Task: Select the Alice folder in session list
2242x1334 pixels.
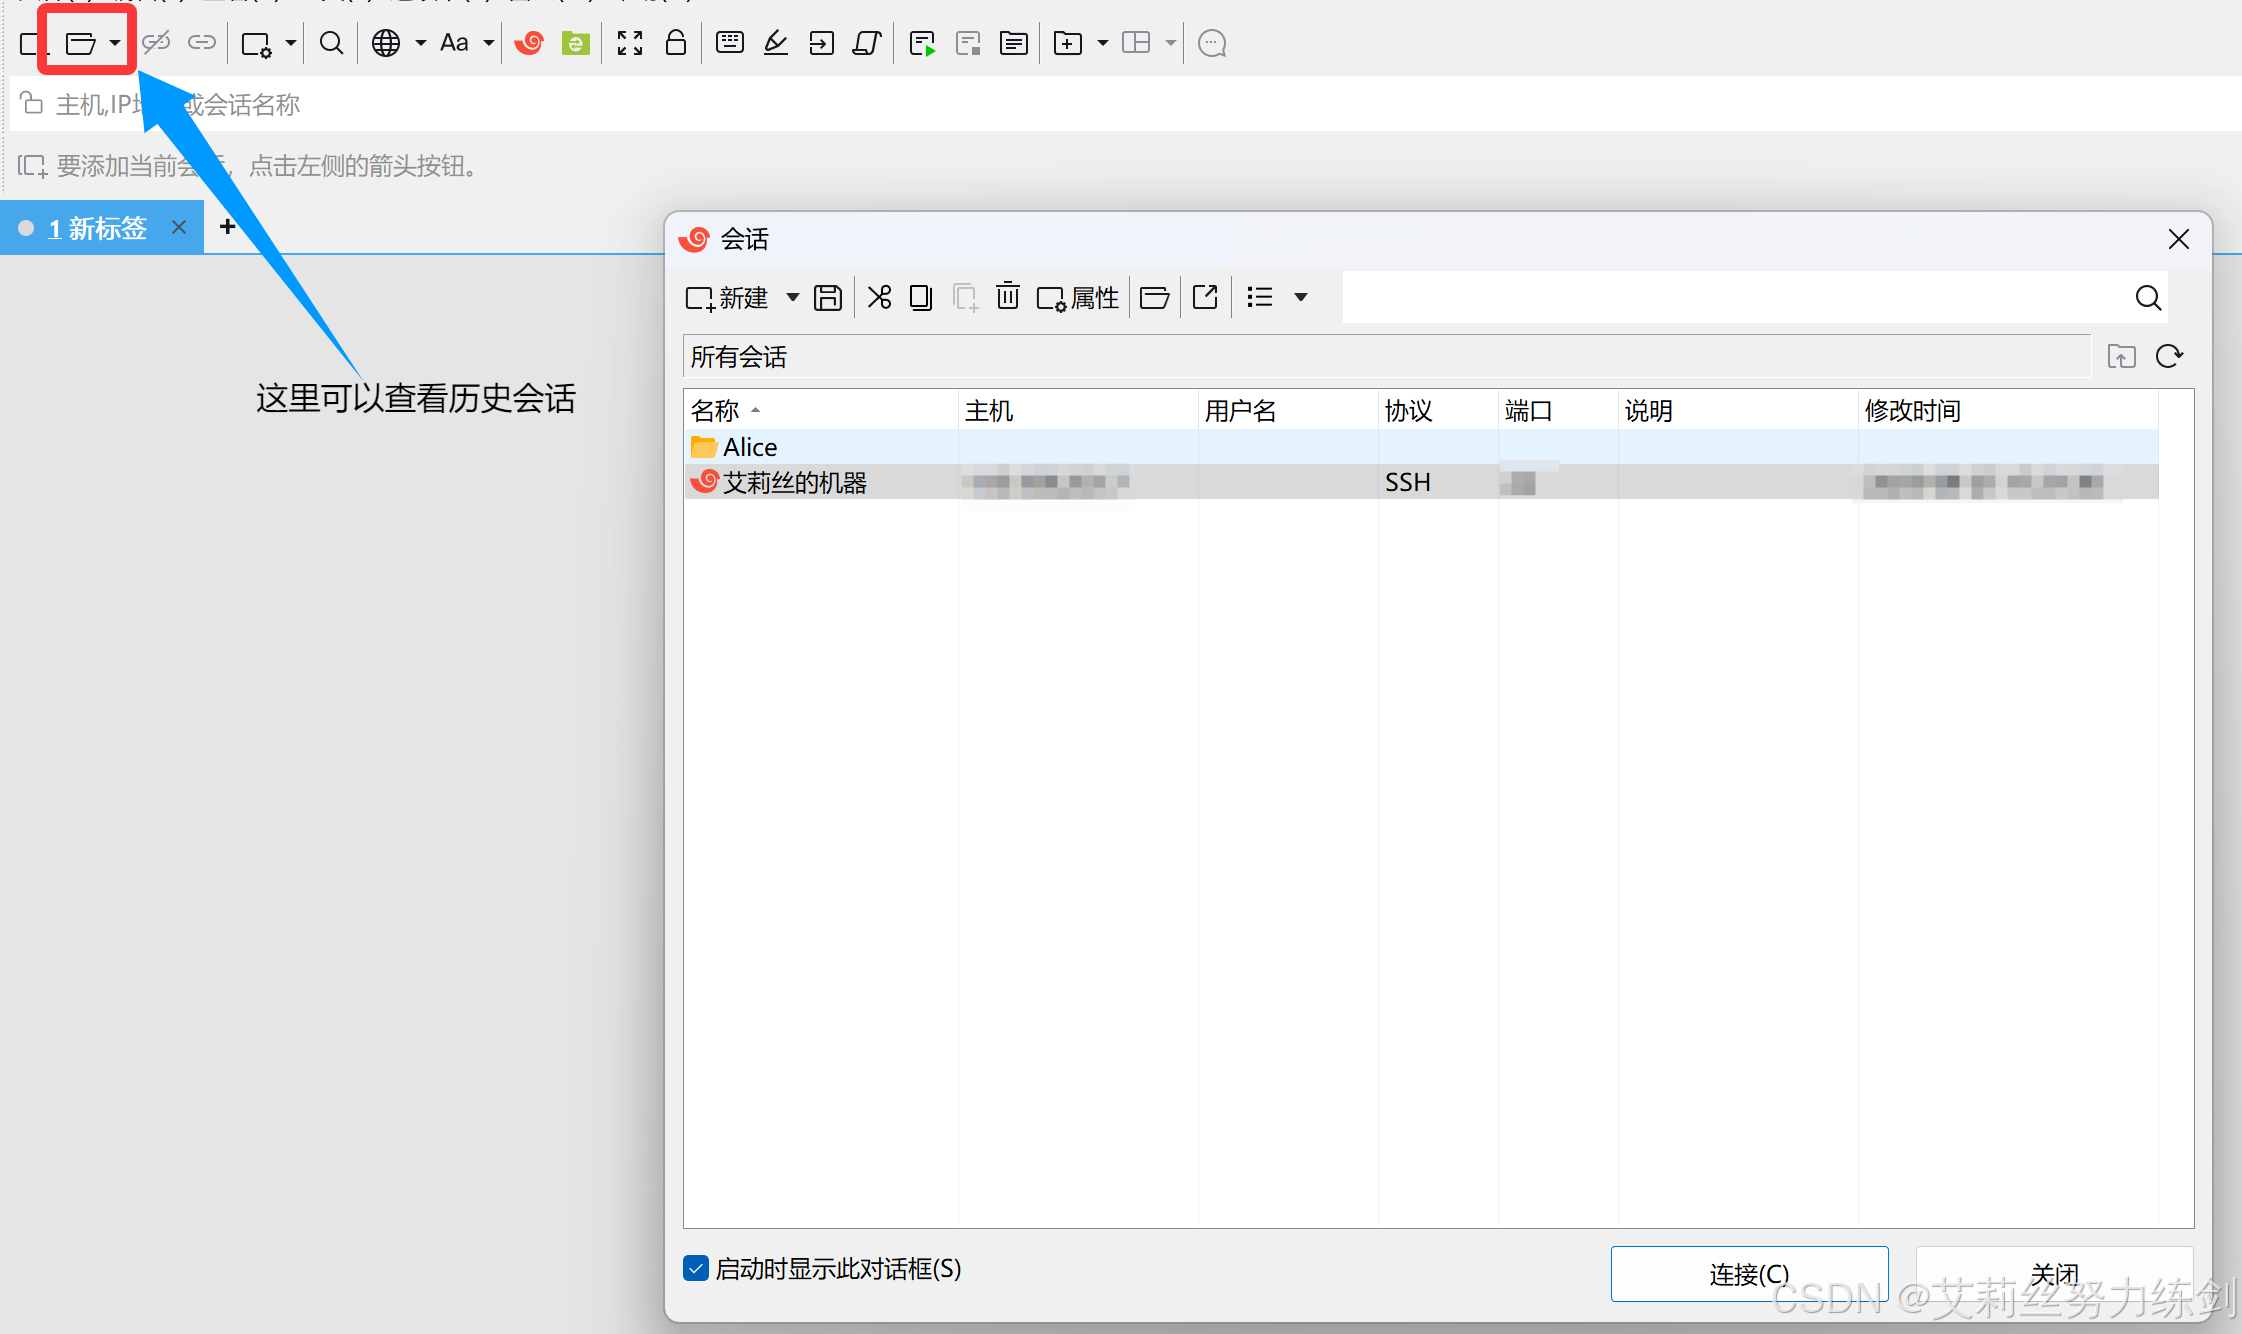Action: (x=750, y=447)
